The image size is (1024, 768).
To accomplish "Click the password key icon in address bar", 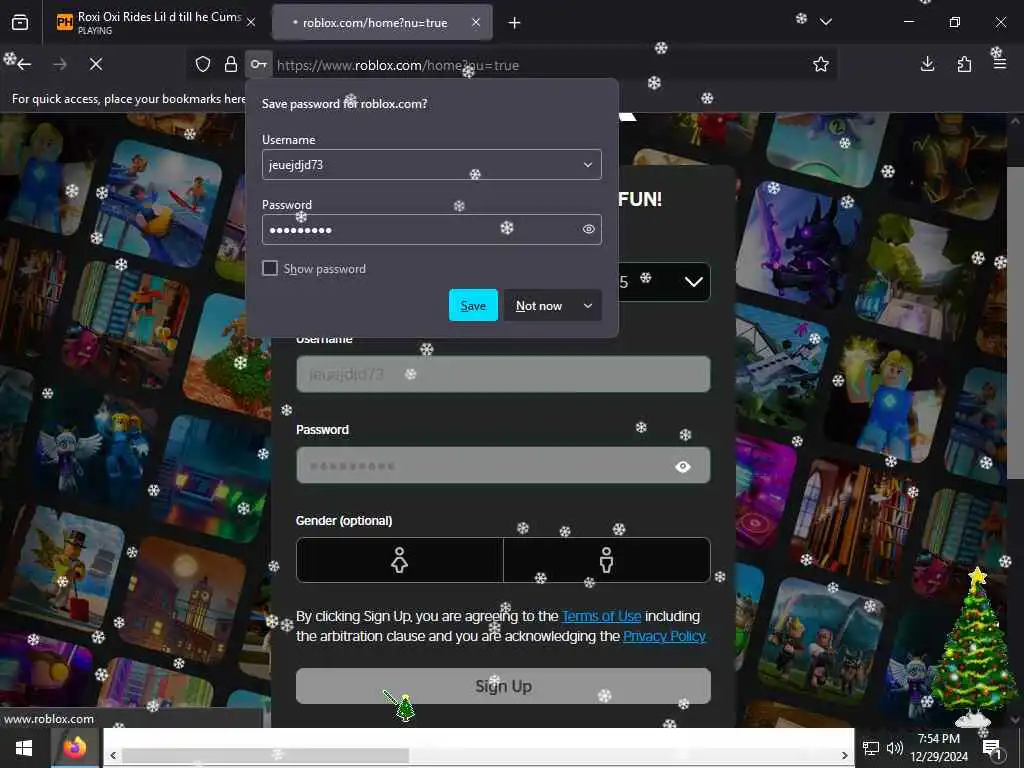I will click(259, 64).
